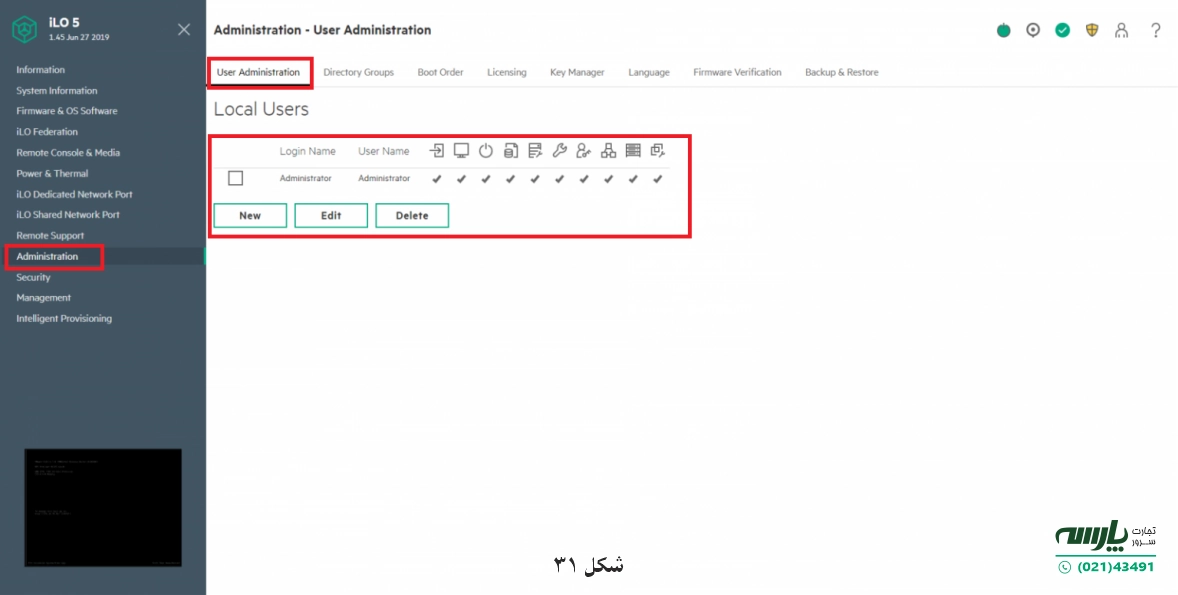
Task: Select the Configure iLO Settings wrench icon
Action: pyautogui.click(x=559, y=150)
